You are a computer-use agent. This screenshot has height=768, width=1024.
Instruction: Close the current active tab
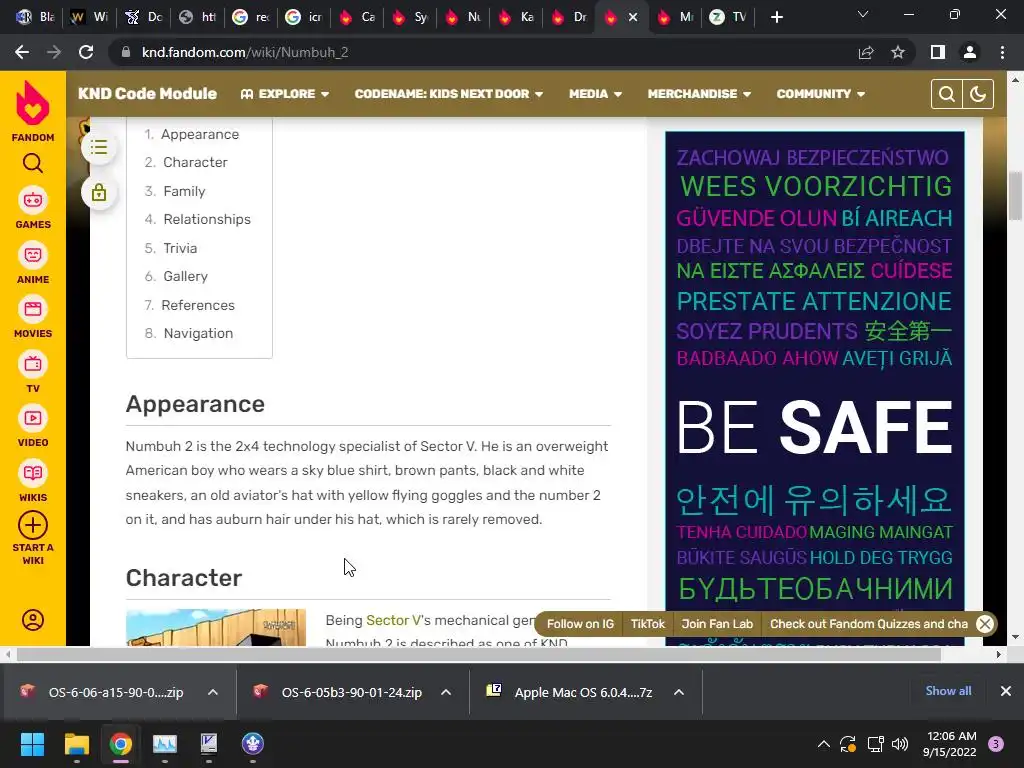point(633,17)
